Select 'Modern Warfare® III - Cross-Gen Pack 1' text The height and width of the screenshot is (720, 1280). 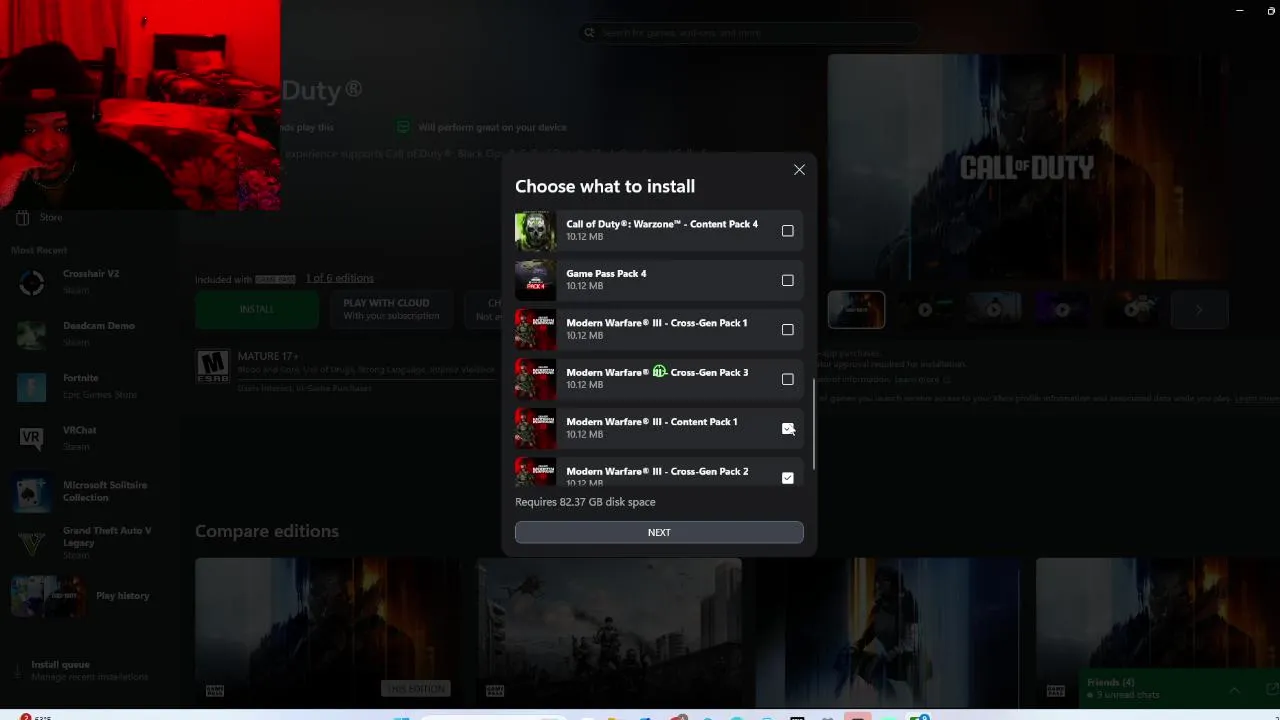657,323
